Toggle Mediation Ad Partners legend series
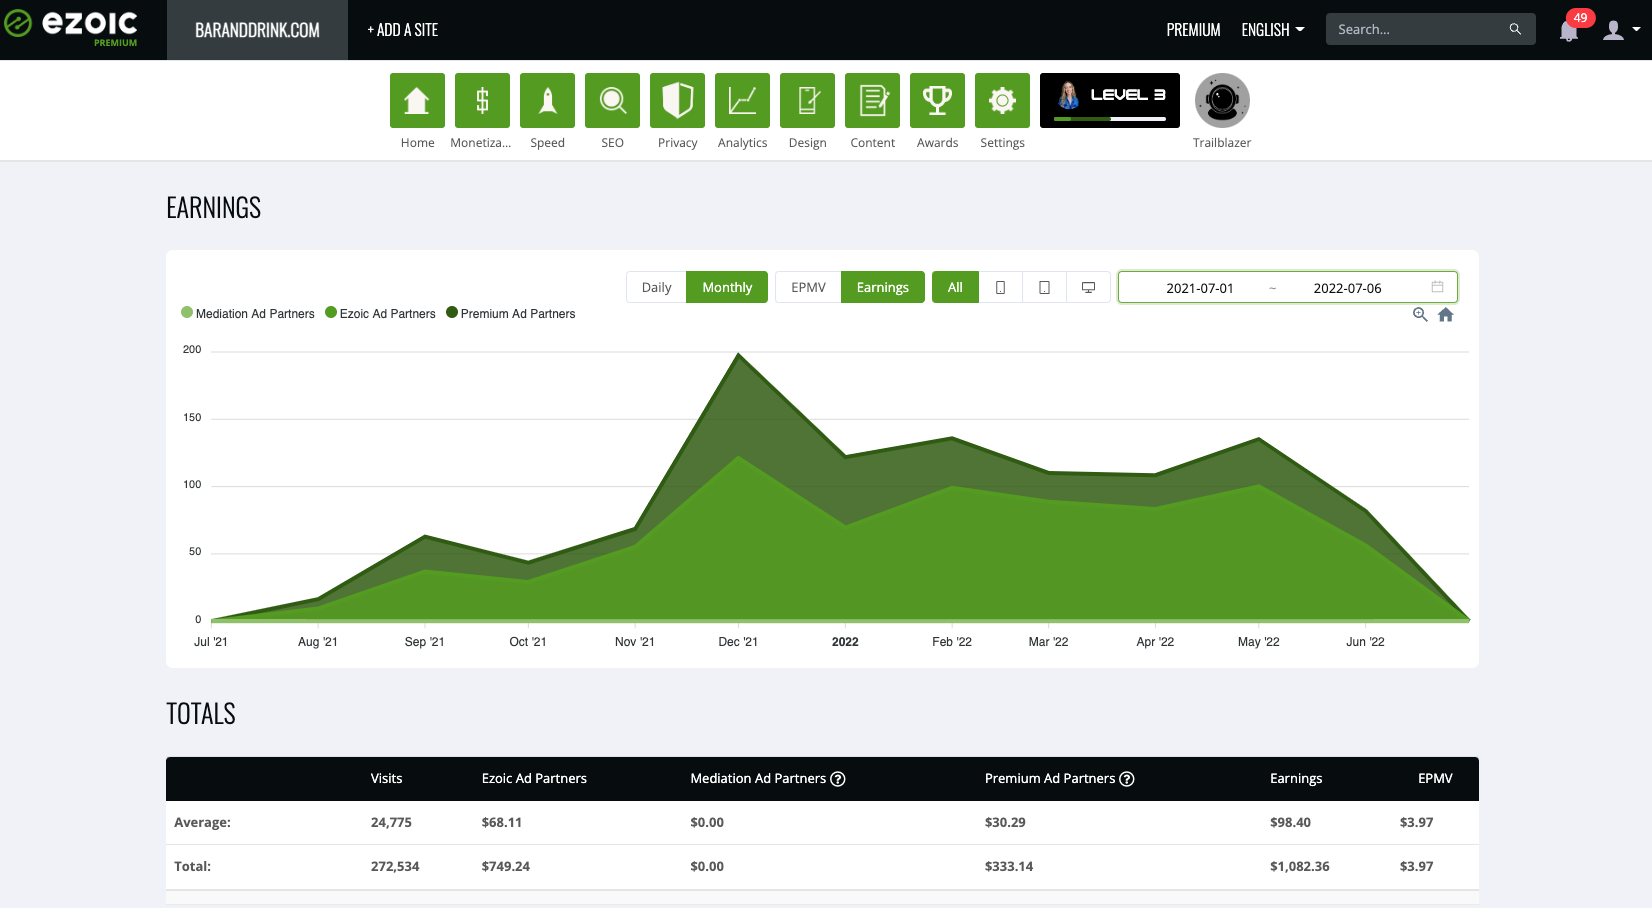Screen dimensions: 1652x908 point(248,314)
